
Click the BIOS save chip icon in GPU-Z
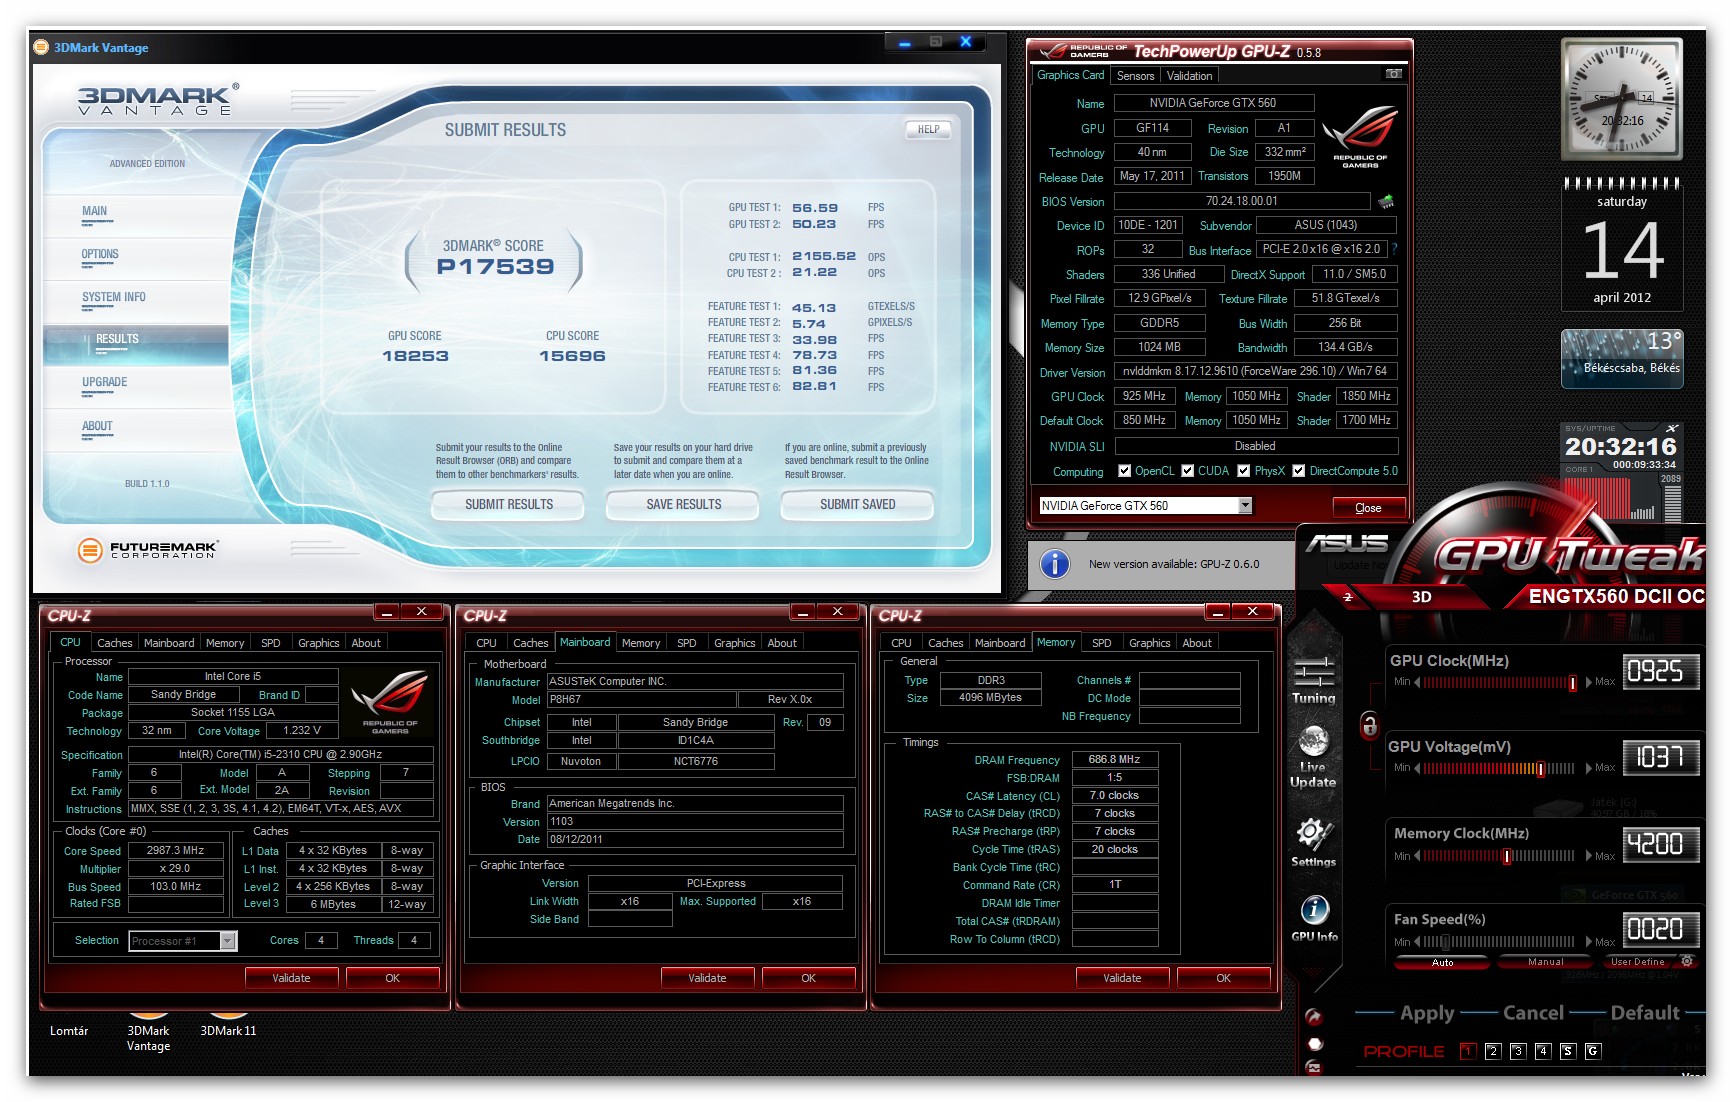[1386, 201]
